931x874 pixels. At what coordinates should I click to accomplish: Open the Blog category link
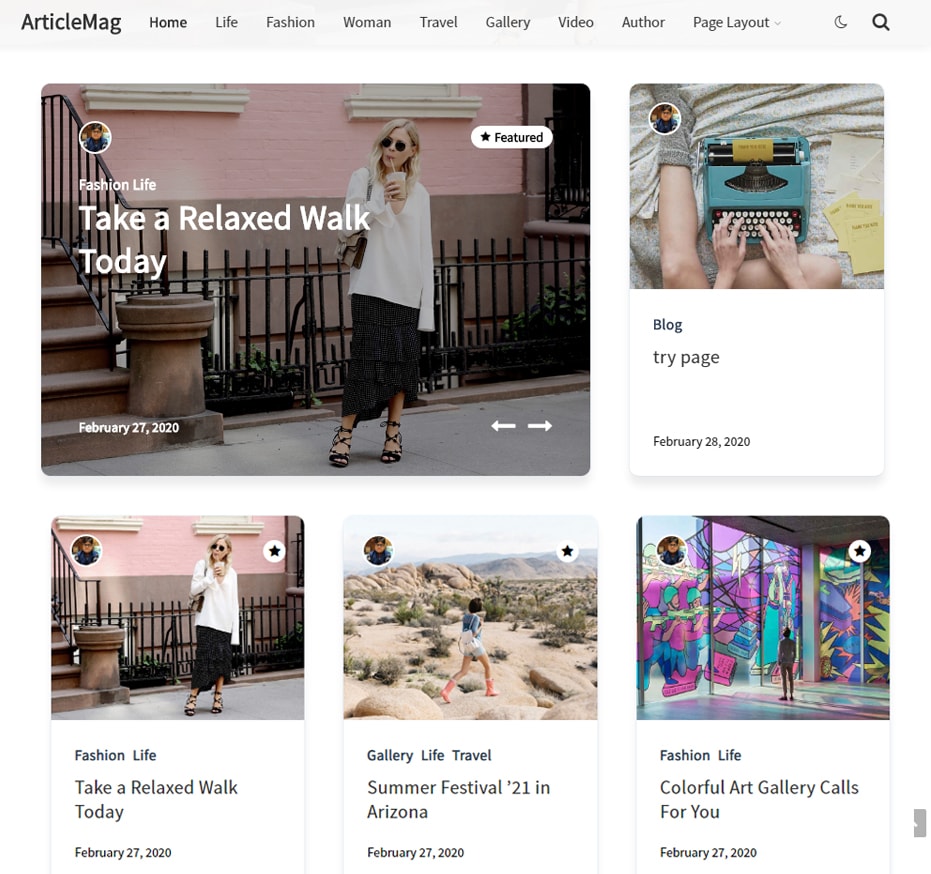(x=667, y=325)
